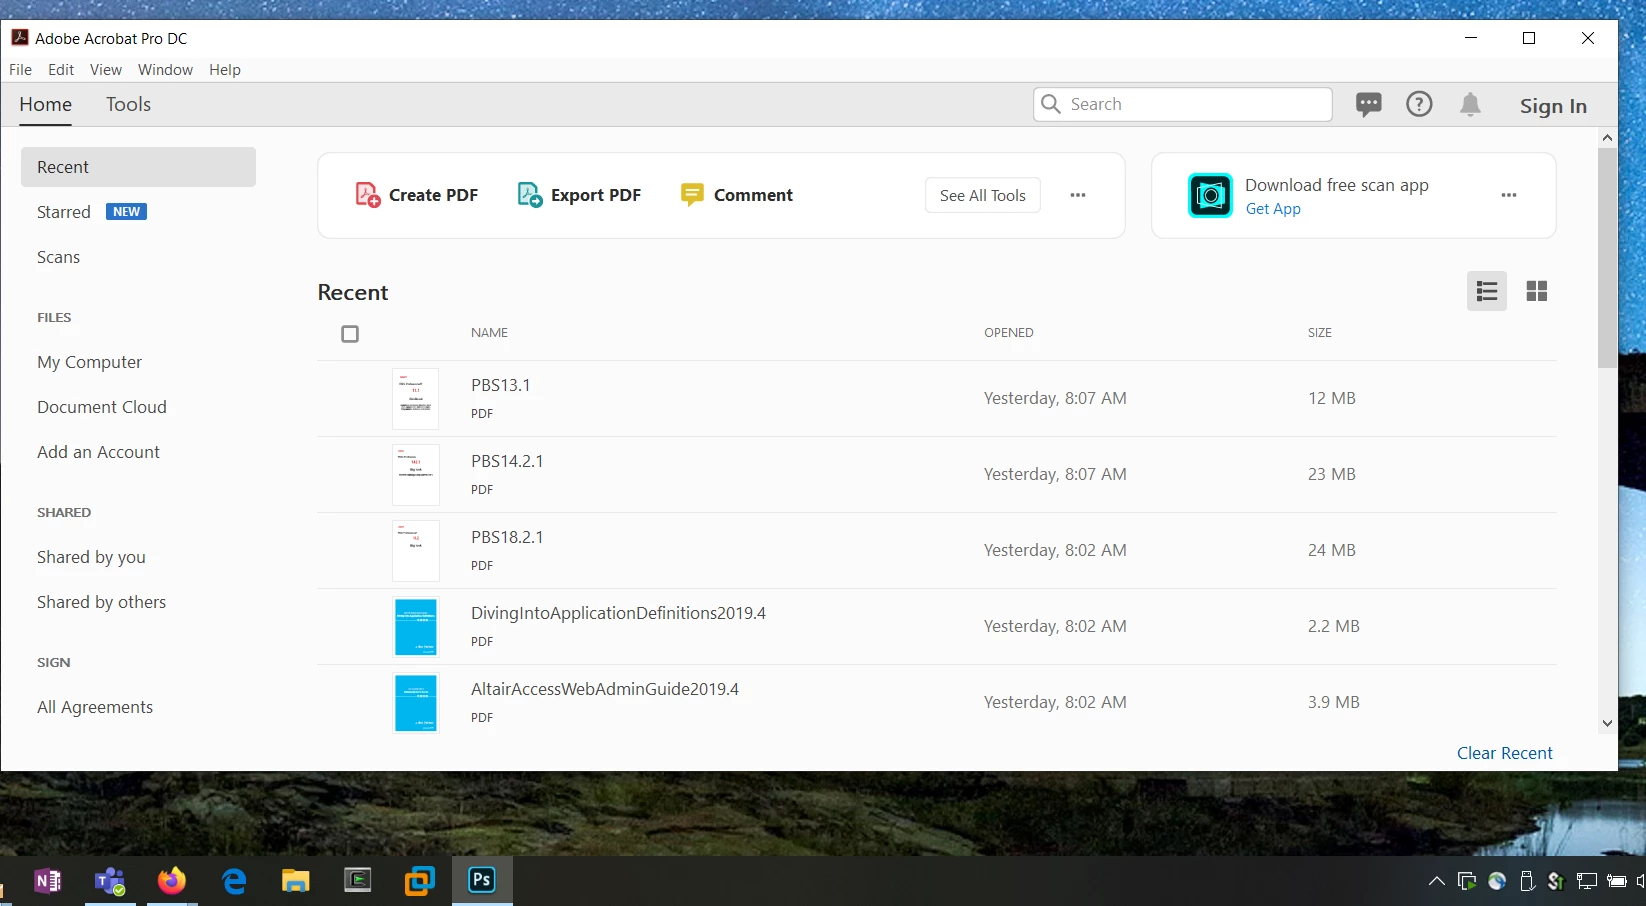Select DivingIntoApplicationDefinitions2019.4 file name
The width and height of the screenshot is (1646, 906).
pyautogui.click(x=618, y=613)
